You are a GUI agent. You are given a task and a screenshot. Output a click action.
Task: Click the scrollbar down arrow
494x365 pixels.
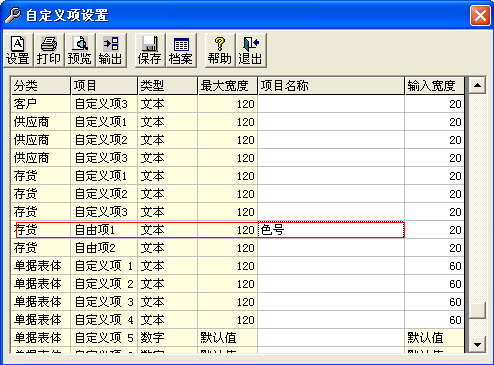pos(477,344)
